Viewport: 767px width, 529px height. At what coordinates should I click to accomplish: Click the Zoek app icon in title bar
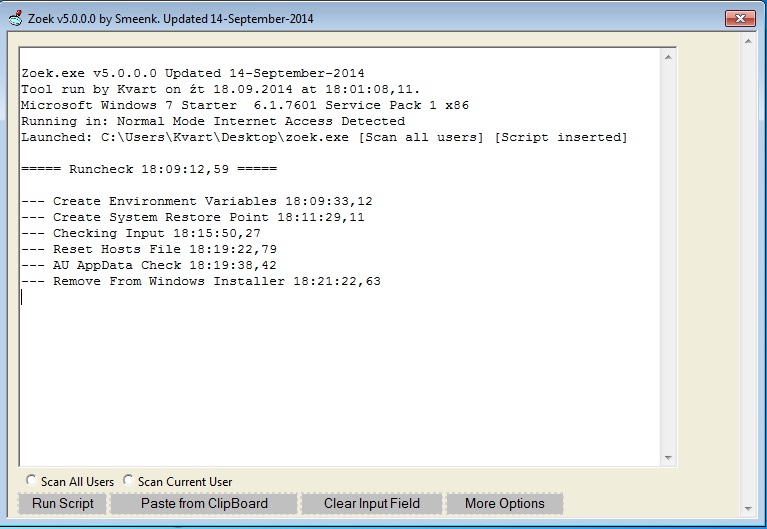(x=16, y=19)
